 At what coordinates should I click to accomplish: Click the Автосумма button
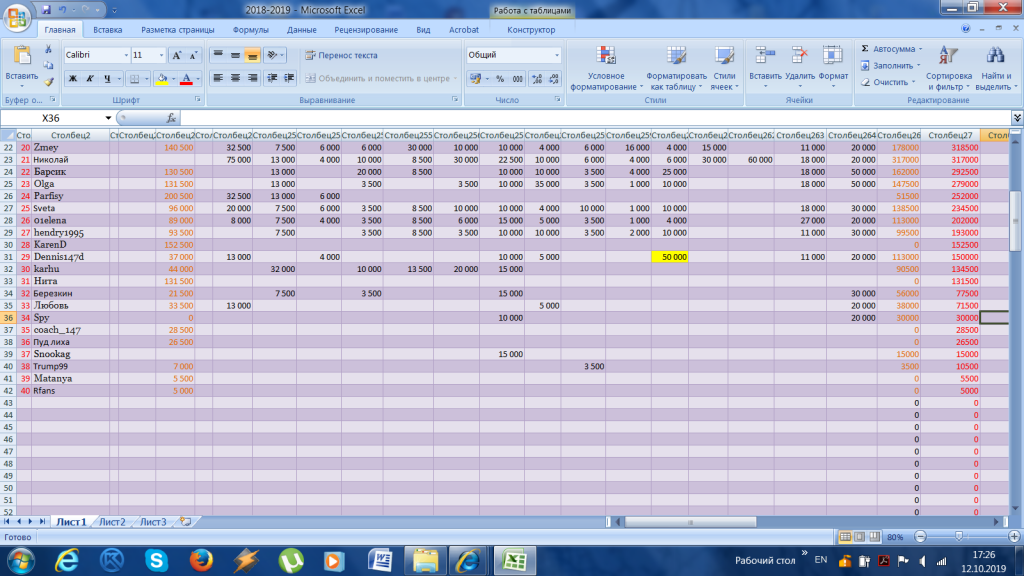tap(890, 48)
